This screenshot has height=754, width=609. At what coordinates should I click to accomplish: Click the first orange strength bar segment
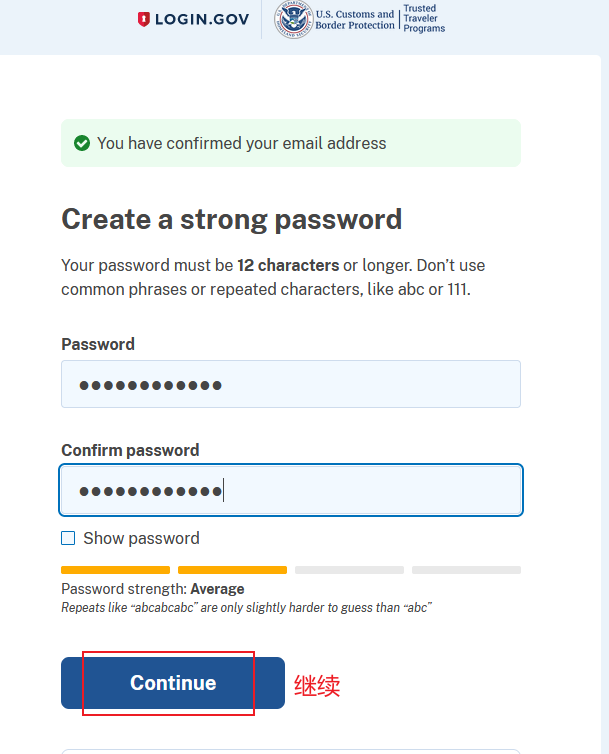click(115, 570)
